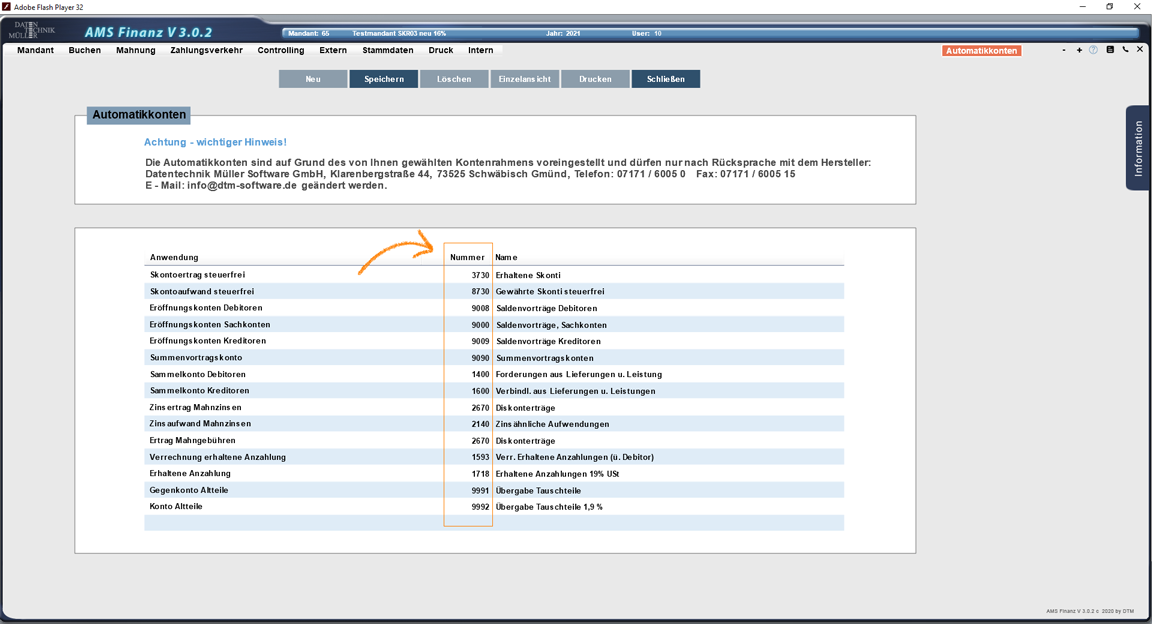Click the plus zoom-in icon

(x=1079, y=50)
